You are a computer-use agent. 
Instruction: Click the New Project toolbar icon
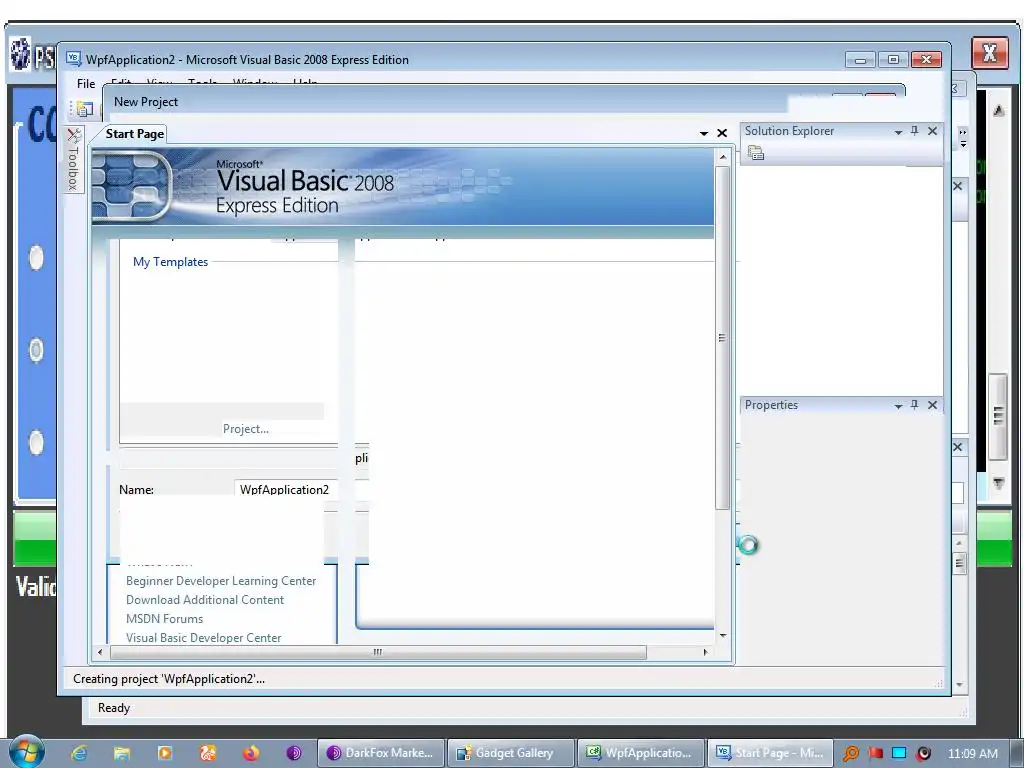85,109
